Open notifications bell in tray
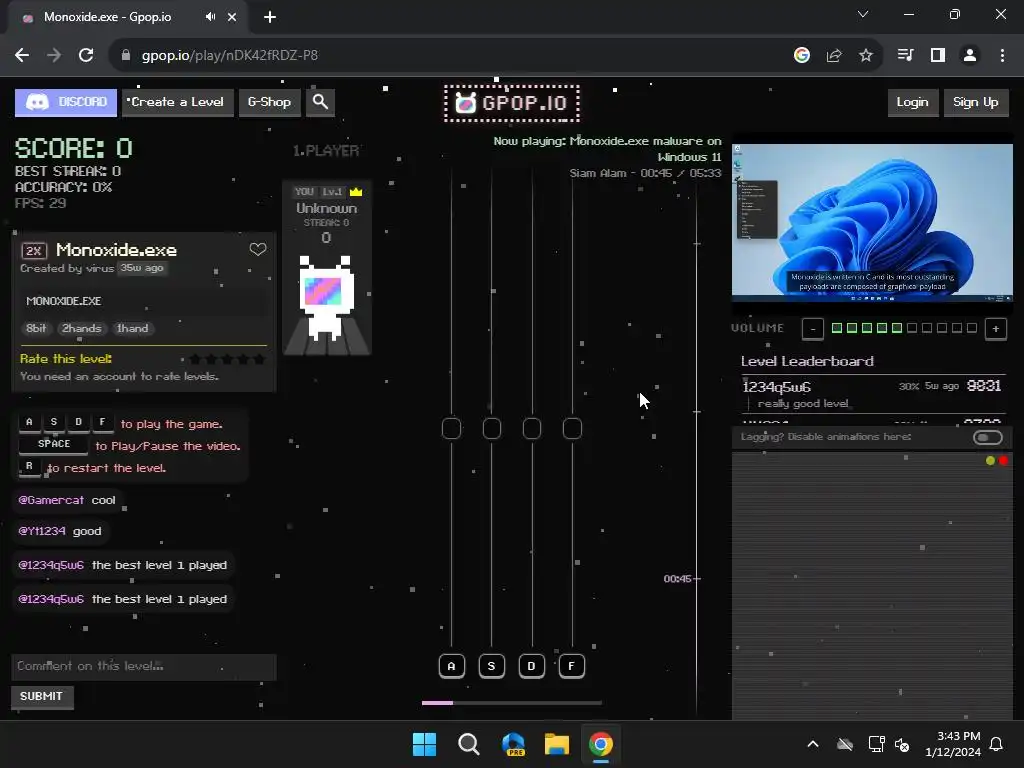1024x768 pixels. point(997,744)
